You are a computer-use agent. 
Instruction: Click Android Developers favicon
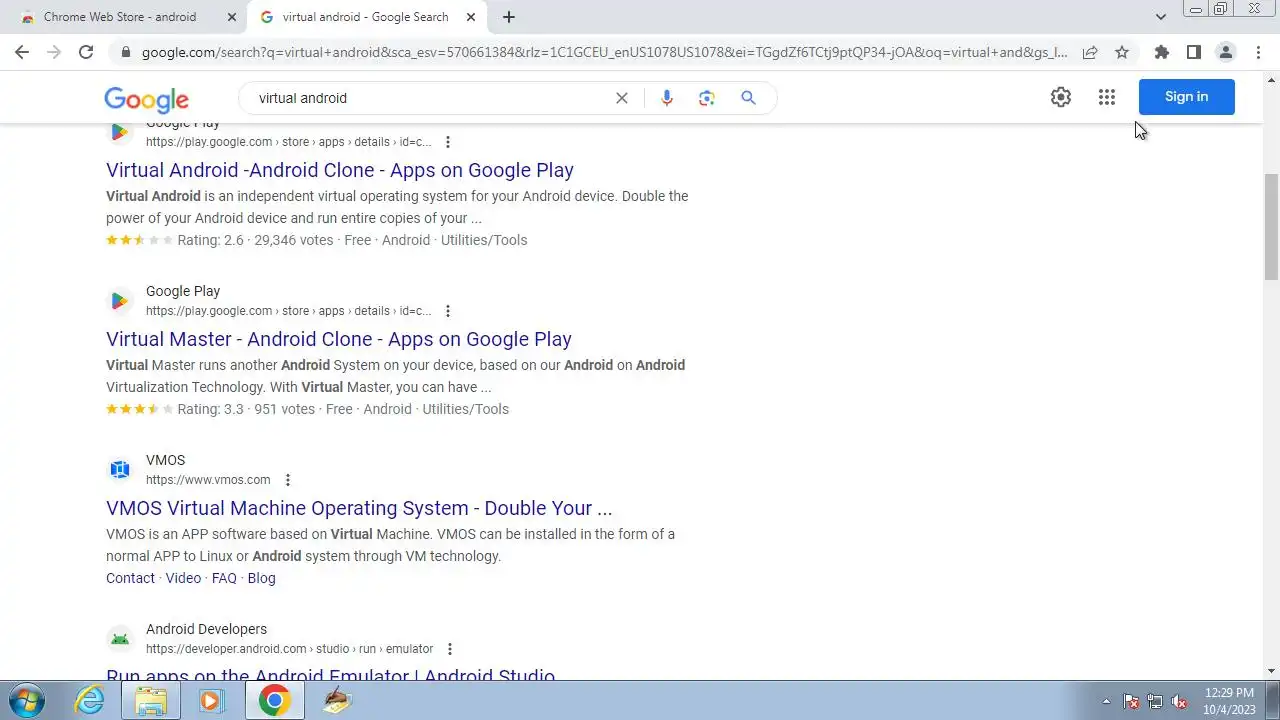[x=120, y=638]
